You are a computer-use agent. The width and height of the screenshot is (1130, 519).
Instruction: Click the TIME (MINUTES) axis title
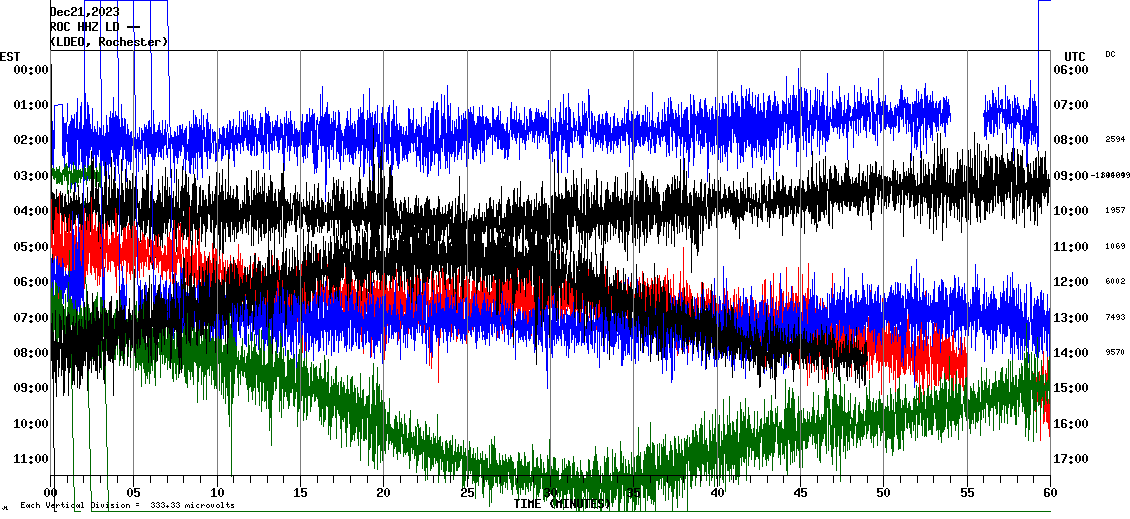click(x=562, y=504)
